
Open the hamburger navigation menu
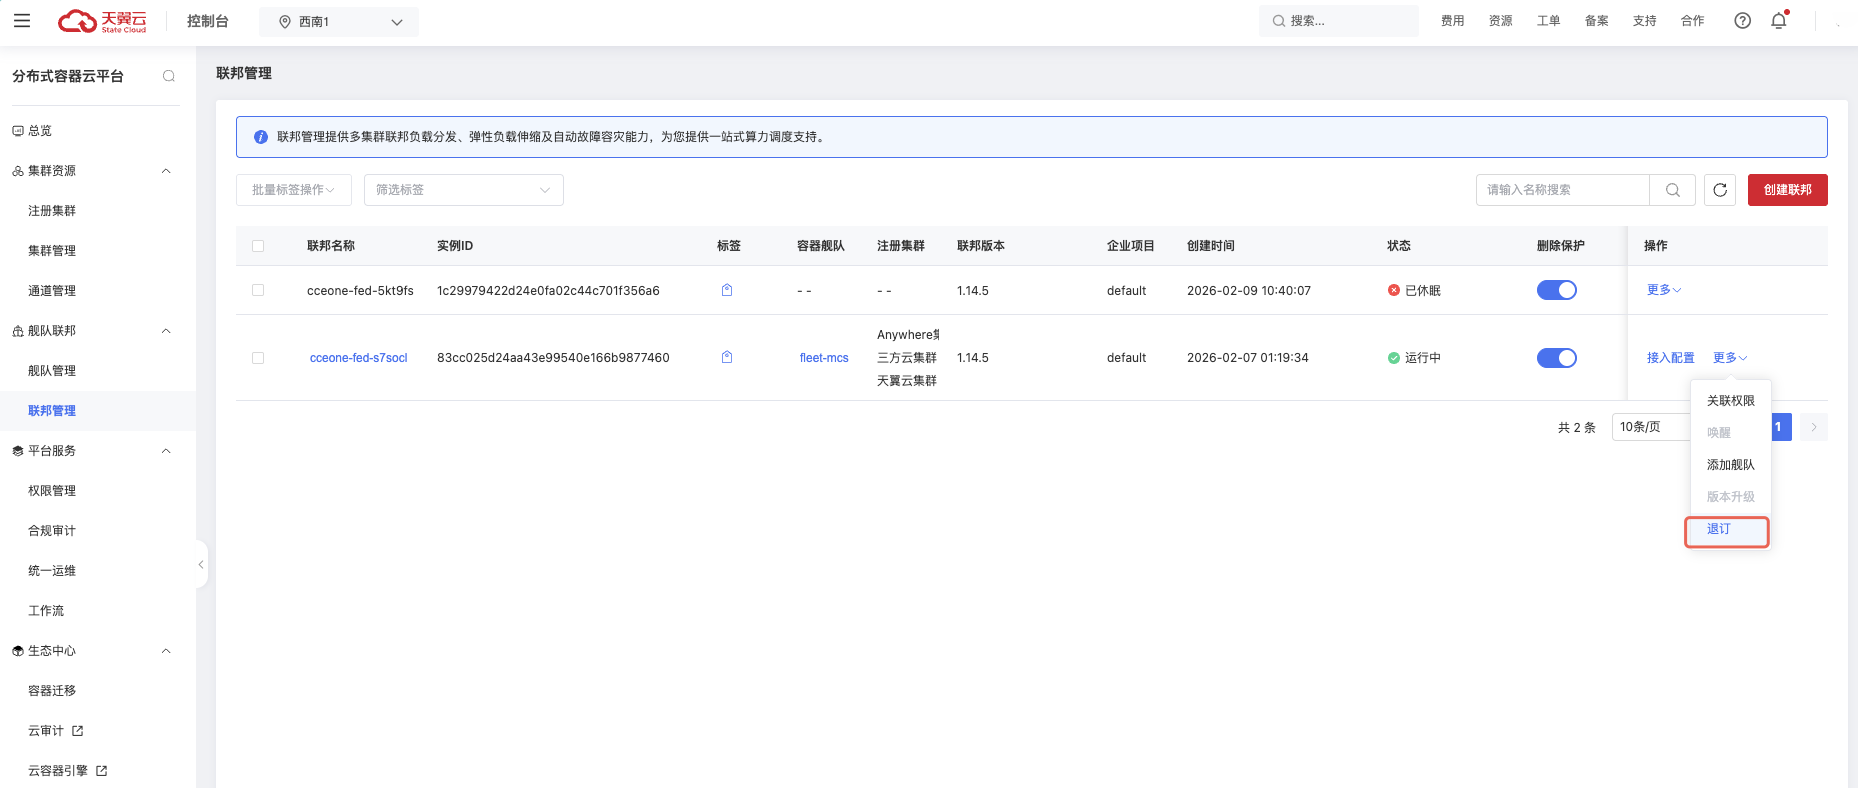pos(22,21)
